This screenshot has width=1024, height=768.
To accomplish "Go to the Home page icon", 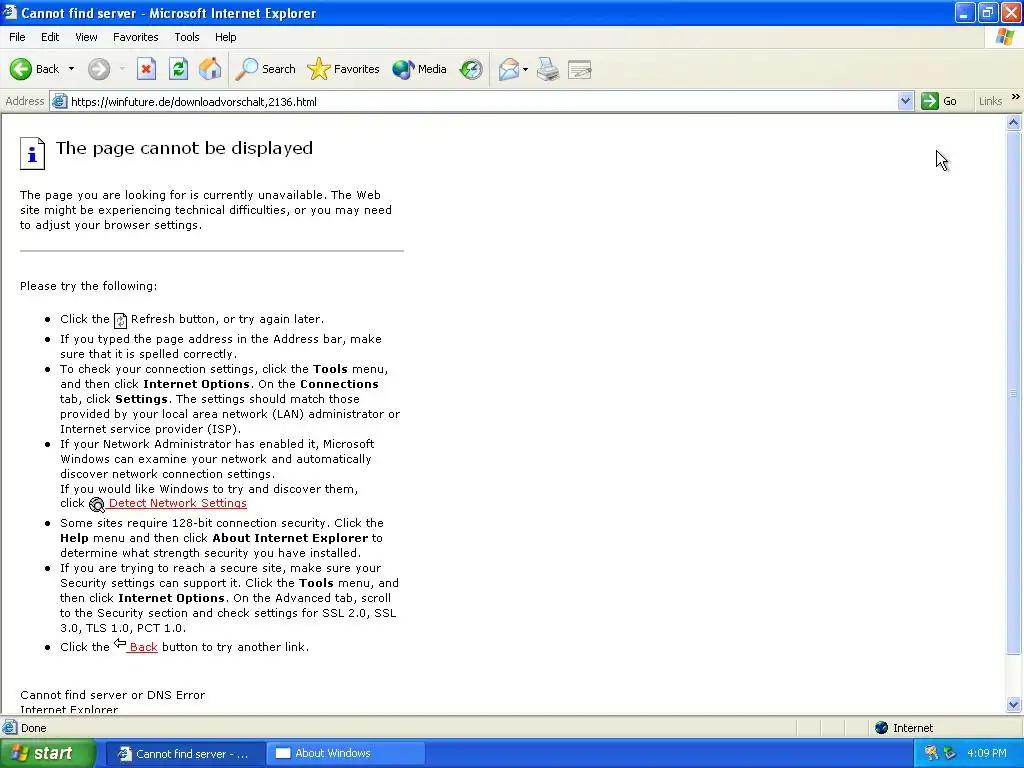I will (210, 69).
